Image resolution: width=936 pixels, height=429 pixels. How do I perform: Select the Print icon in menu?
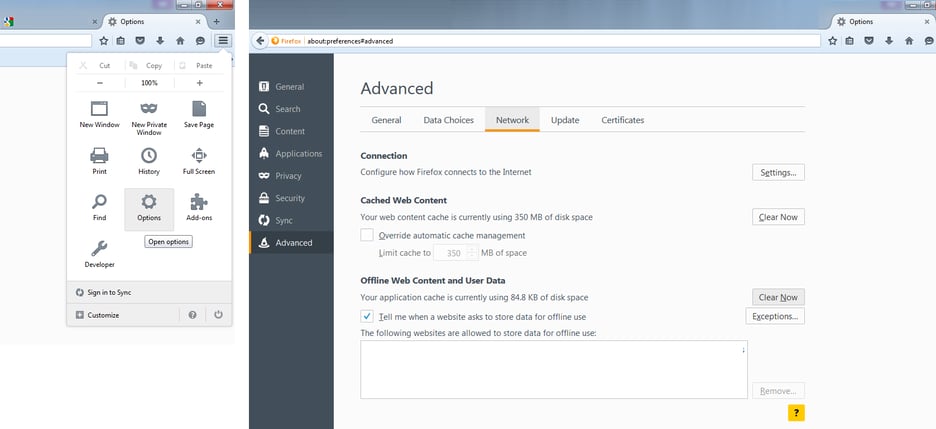coord(99,155)
